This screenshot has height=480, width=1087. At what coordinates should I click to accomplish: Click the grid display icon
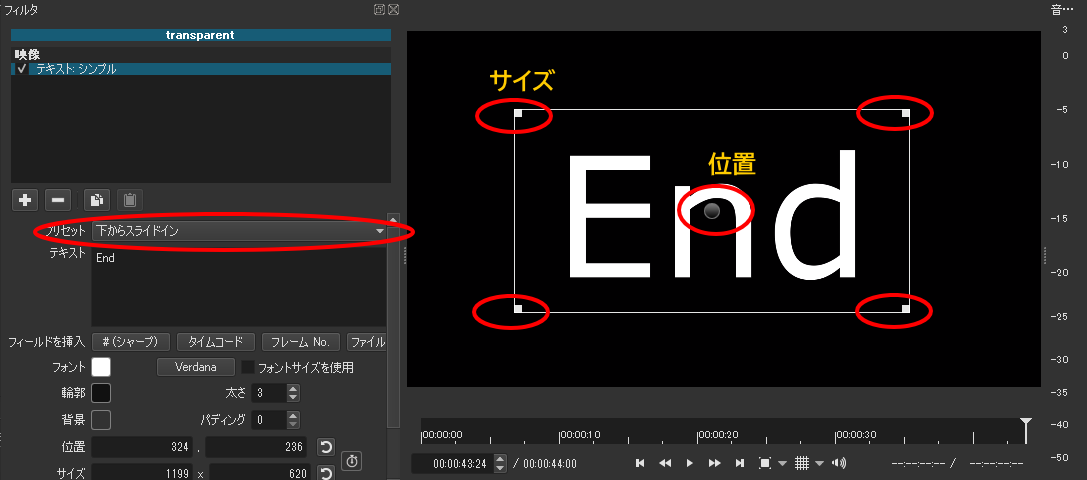point(801,463)
